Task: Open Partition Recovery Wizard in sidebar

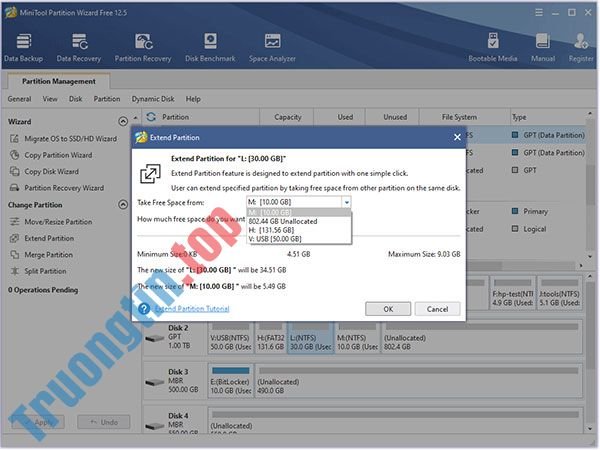Action: (x=64, y=188)
